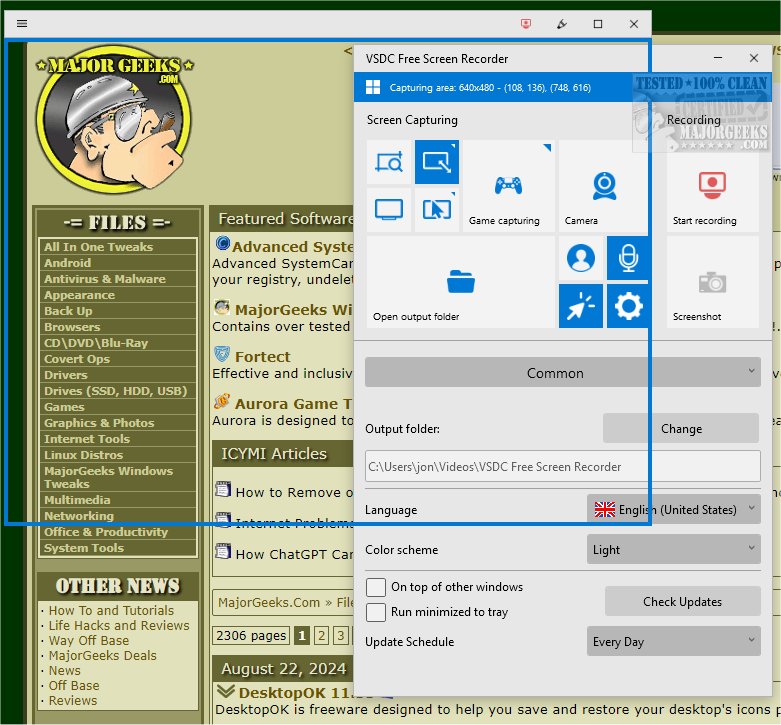The height and width of the screenshot is (725, 781).
Task: Expand game capturing options corner arrow
Action: [x=547, y=147]
